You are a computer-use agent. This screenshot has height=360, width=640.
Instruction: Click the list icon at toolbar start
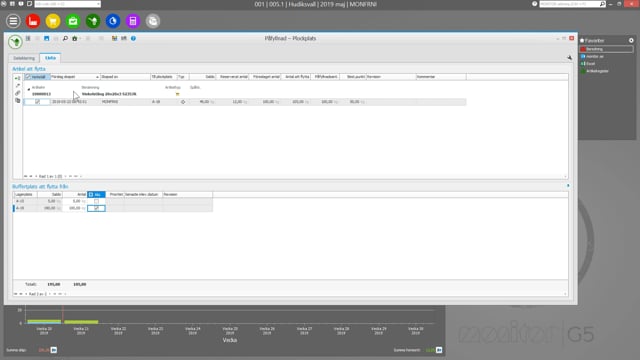click(28, 38)
